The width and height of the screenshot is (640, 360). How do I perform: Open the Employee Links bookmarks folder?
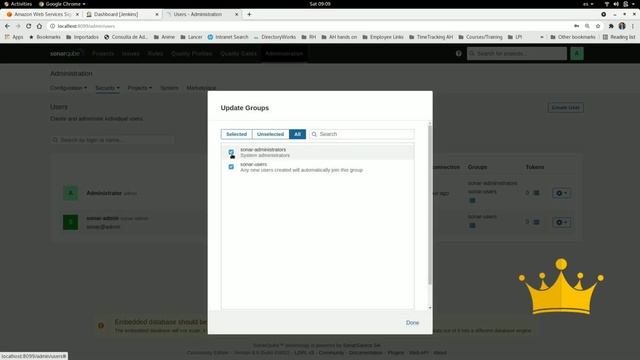click(x=383, y=37)
